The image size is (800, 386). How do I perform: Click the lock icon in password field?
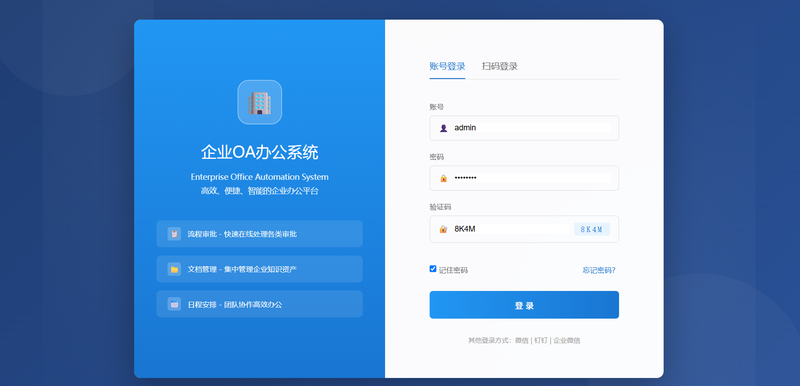pyautogui.click(x=443, y=178)
